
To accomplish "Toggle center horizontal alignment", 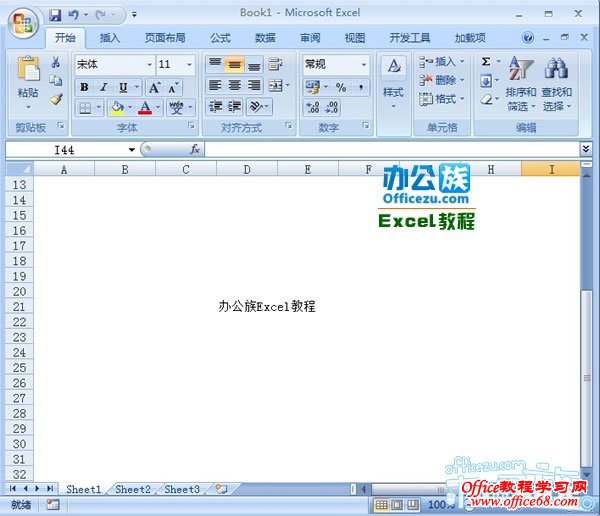I will coord(235,85).
